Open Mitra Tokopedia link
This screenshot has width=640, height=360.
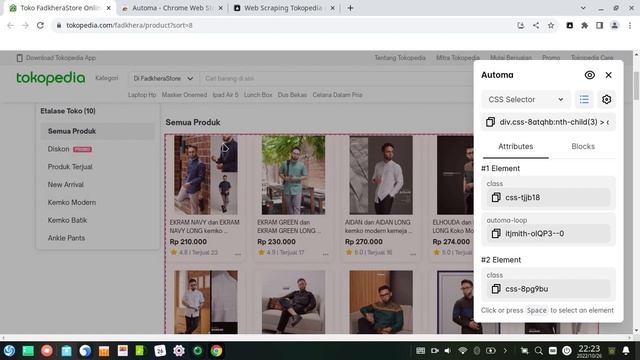tap(458, 58)
